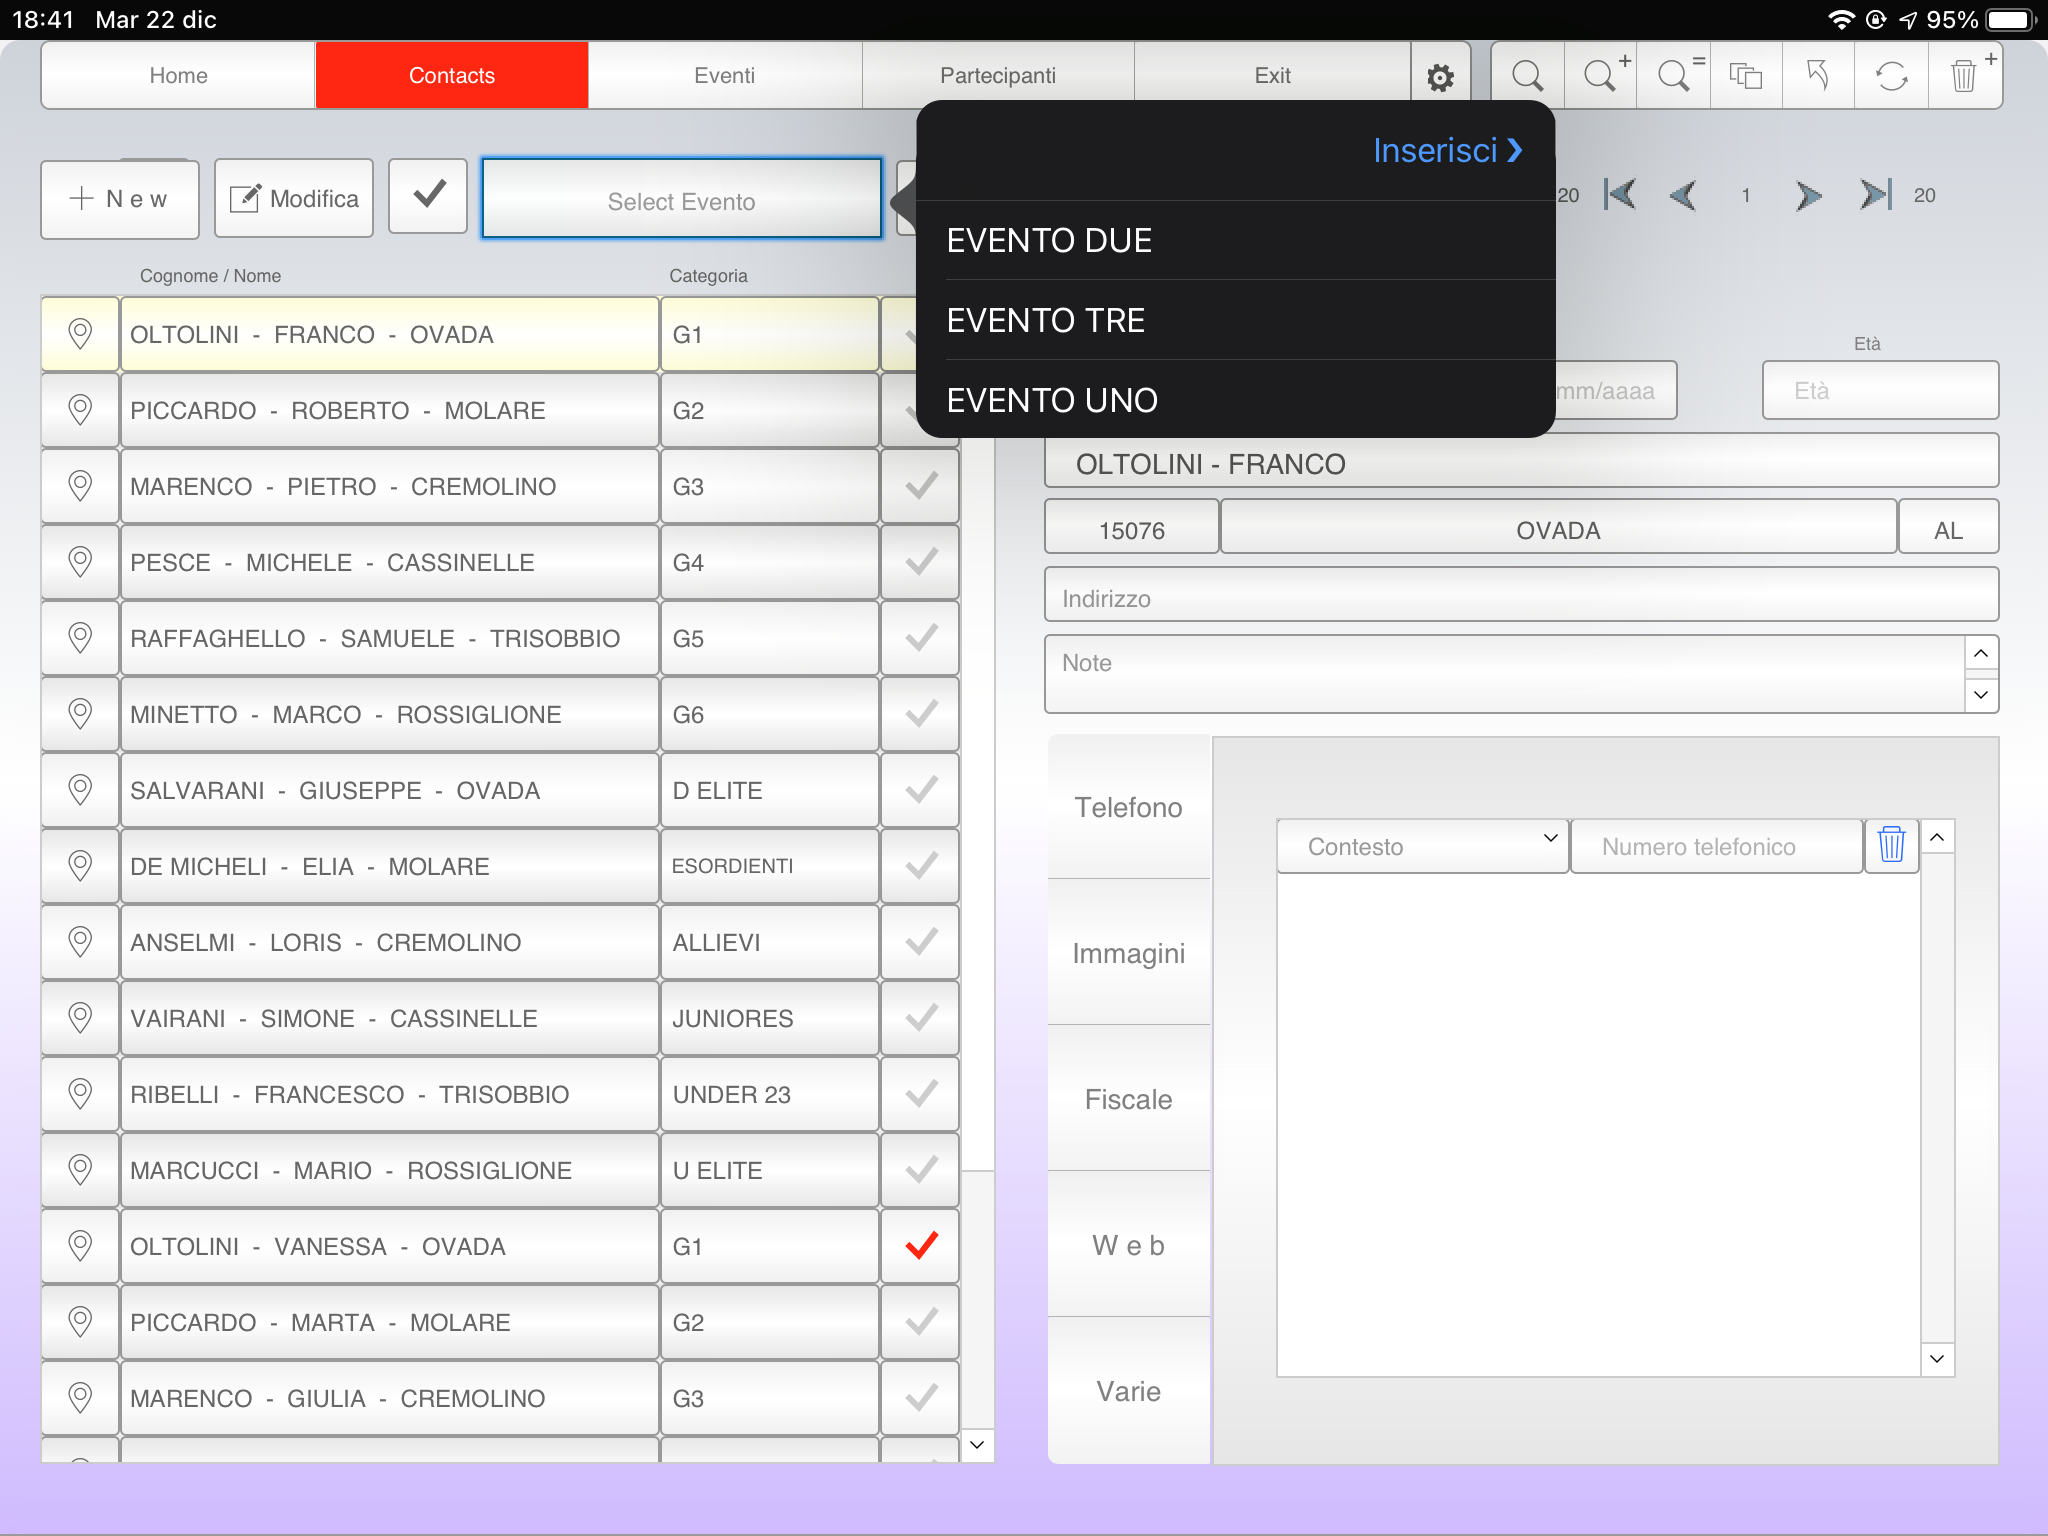The image size is (2048, 1536).
Task: Click the search-plus (extend find) icon
Action: 1601,76
